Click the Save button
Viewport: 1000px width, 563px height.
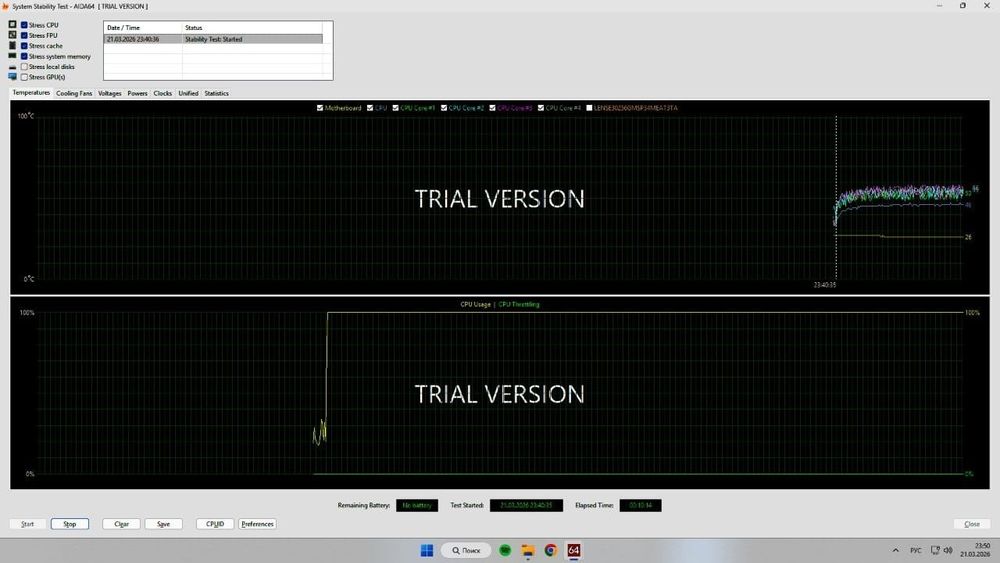point(163,523)
